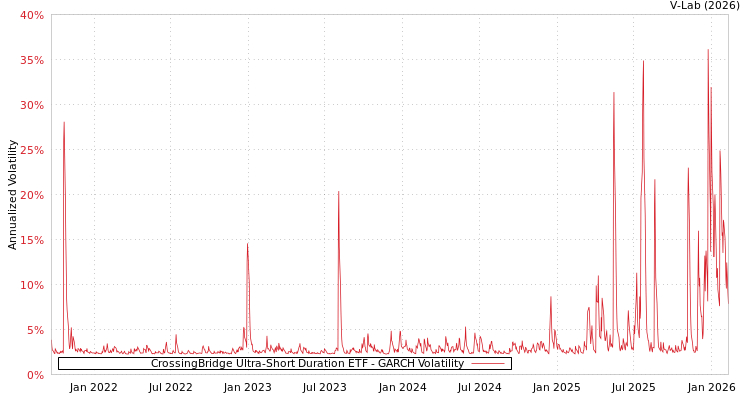Click the 40% y-axis label

tap(32, 15)
